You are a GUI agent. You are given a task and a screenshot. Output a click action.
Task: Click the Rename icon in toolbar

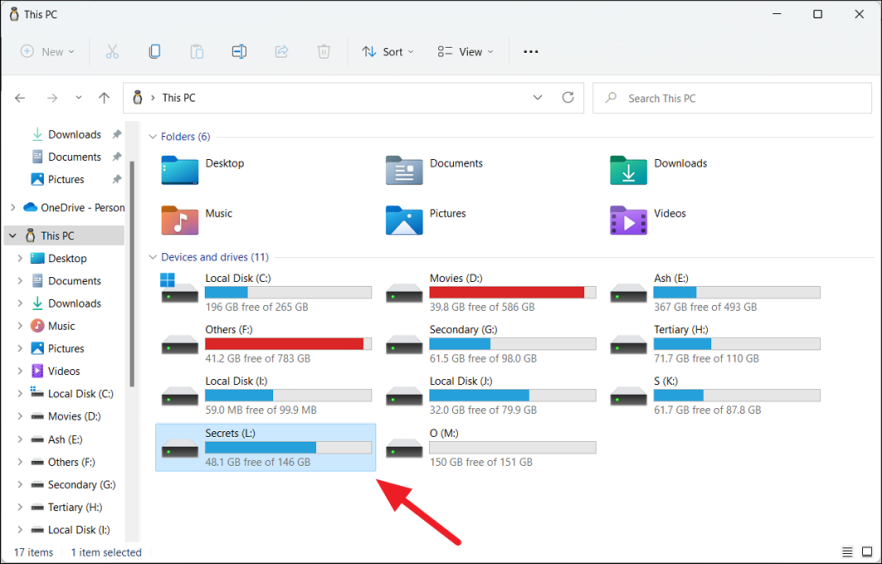coord(239,52)
